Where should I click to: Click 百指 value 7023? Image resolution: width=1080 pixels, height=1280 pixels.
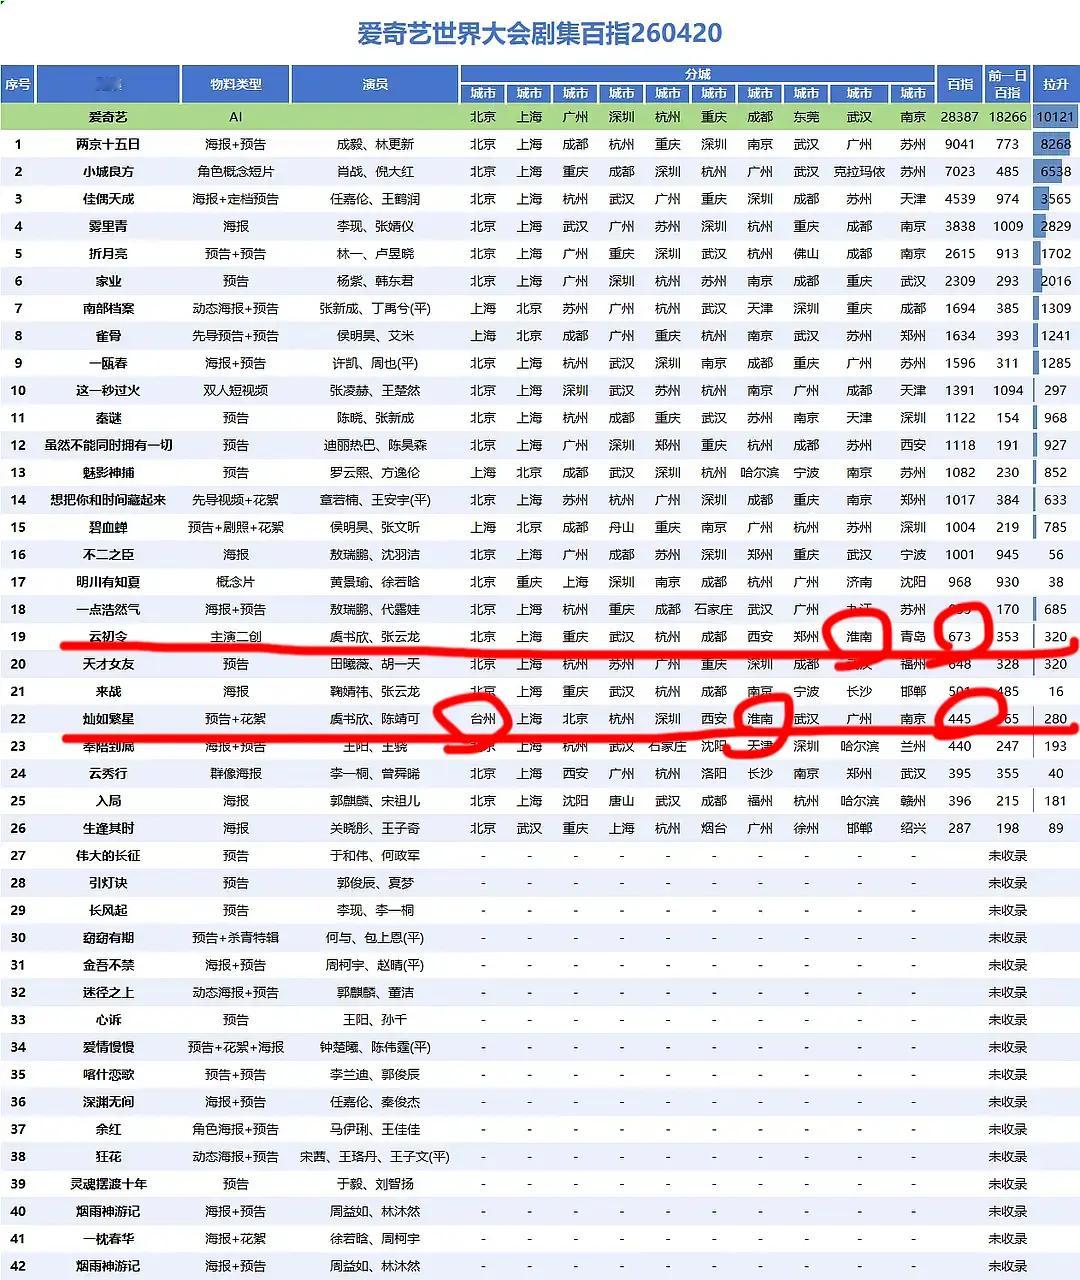click(x=960, y=171)
